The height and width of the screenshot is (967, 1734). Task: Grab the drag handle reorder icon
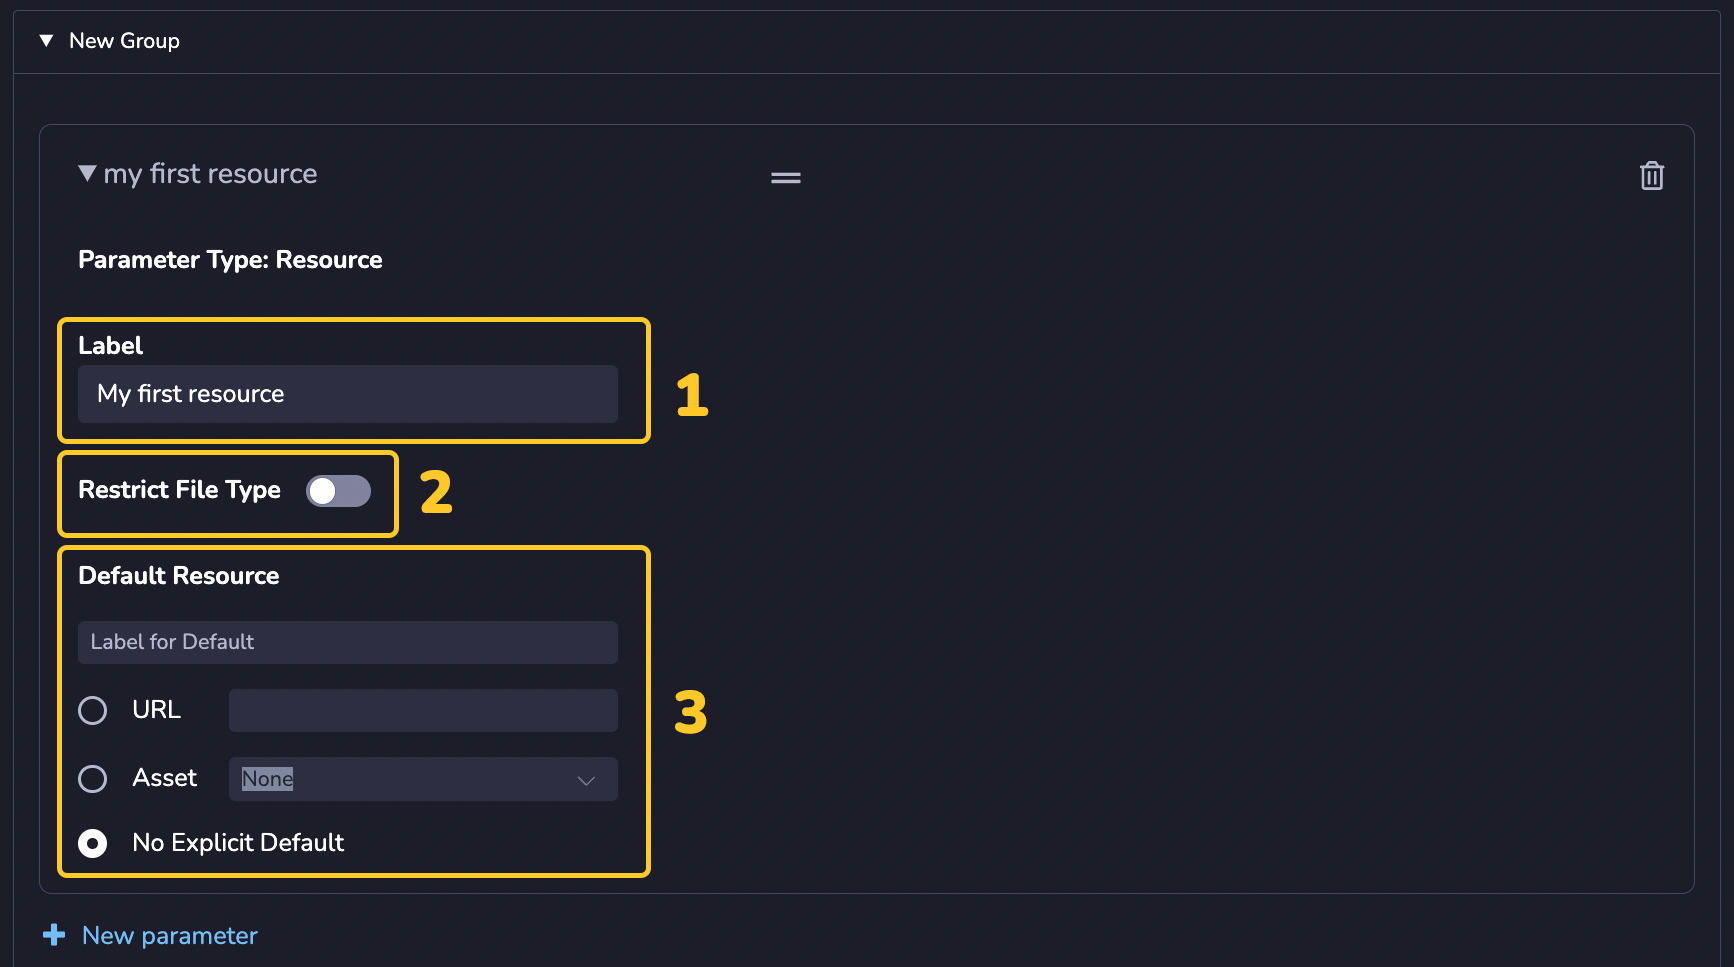(x=786, y=178)
